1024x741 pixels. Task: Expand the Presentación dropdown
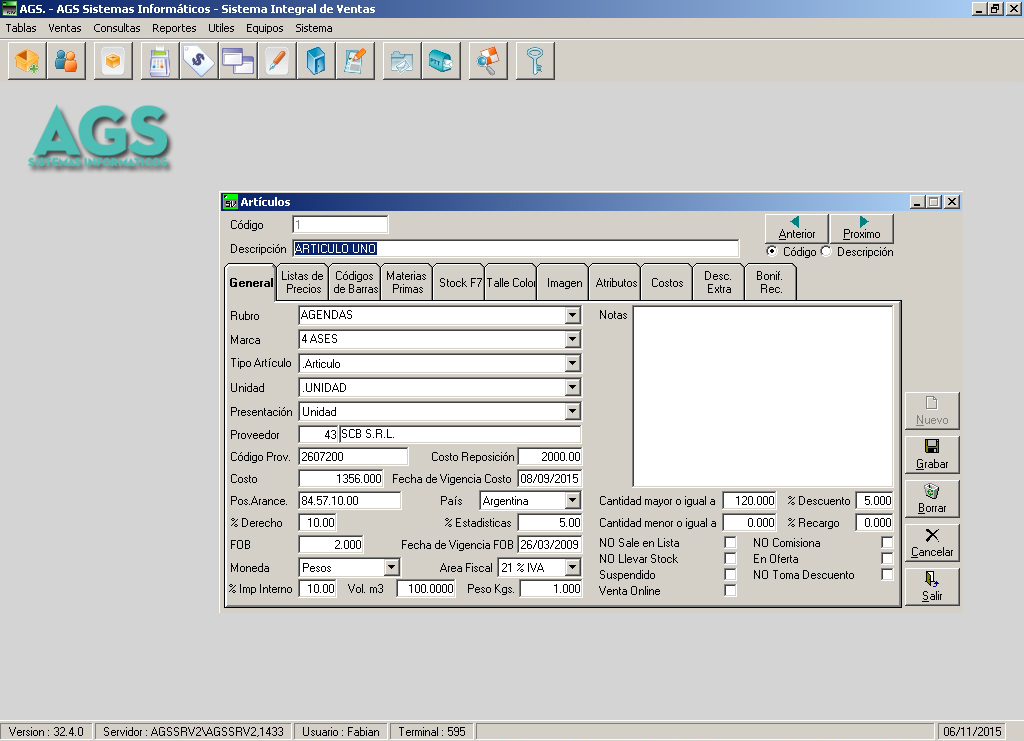tap(573, 412)
